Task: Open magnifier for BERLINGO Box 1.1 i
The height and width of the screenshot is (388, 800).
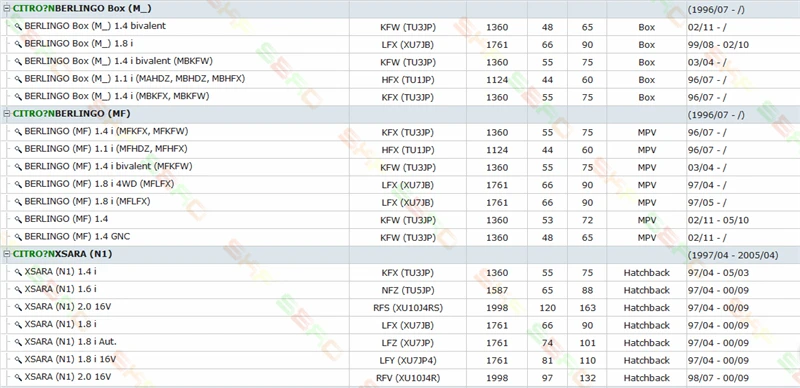Action: (18, 80)
